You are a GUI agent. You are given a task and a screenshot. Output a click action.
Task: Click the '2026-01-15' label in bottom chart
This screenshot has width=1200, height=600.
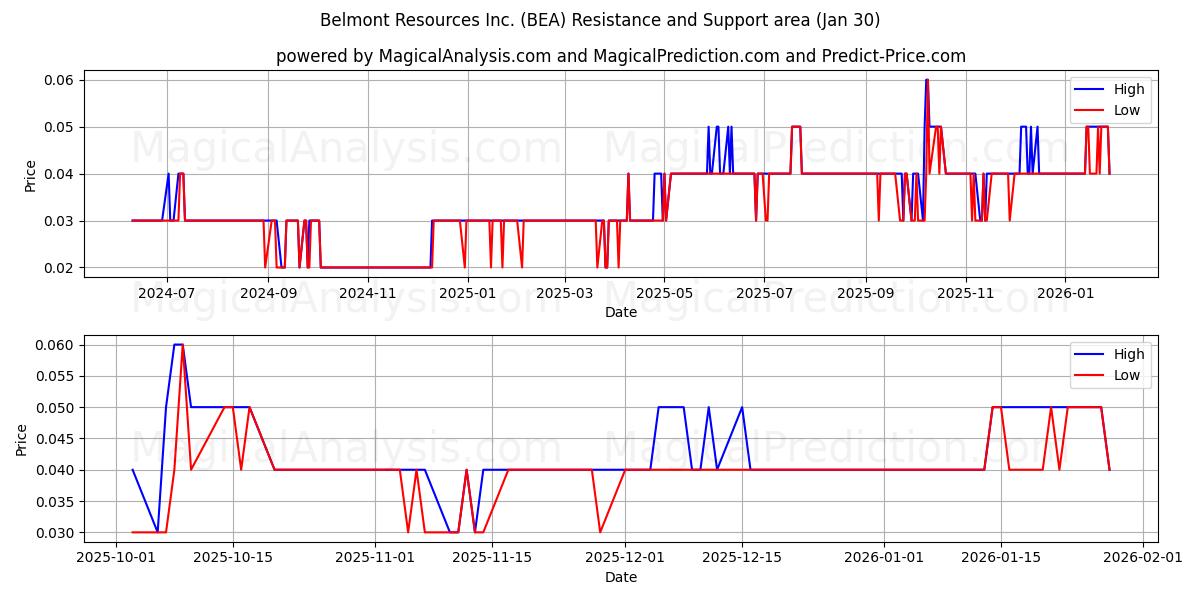click(1001, 559)
